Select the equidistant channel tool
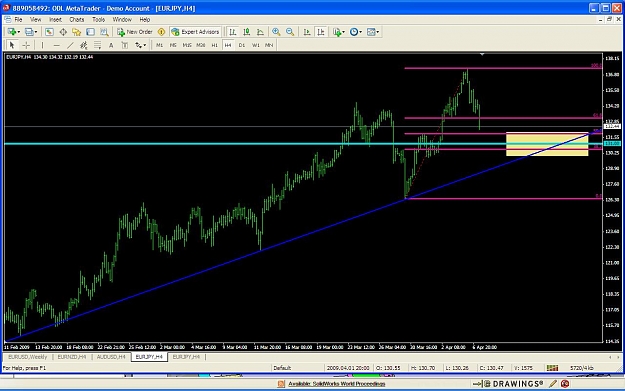Viewport: 625px width, 391px height. point(84,45)
